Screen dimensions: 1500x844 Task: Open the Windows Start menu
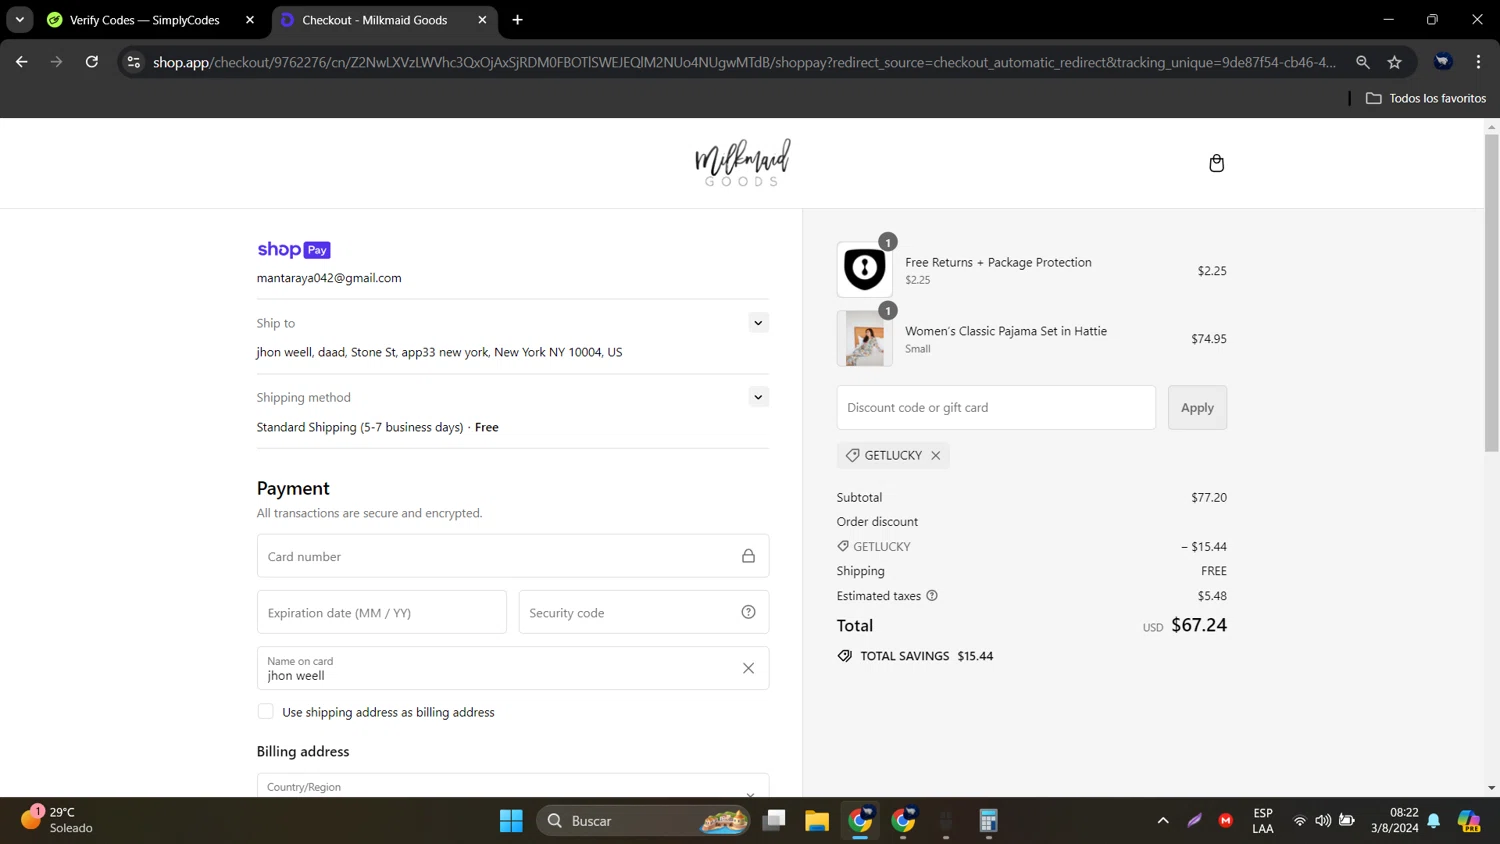click(x=511, y=821)
